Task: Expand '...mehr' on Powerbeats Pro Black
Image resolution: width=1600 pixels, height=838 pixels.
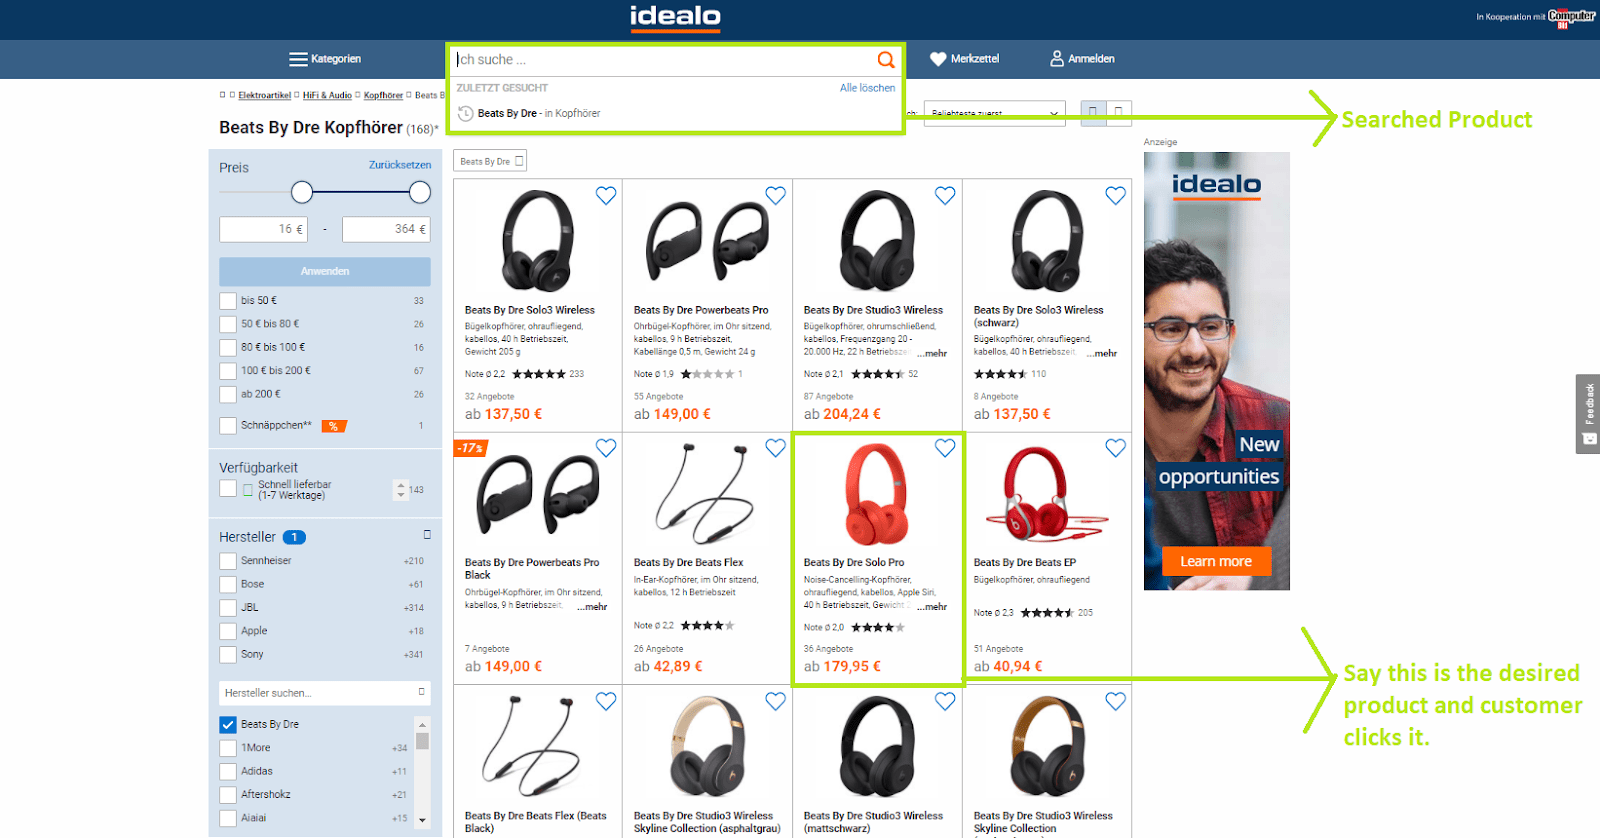Action: pos(592,607)
